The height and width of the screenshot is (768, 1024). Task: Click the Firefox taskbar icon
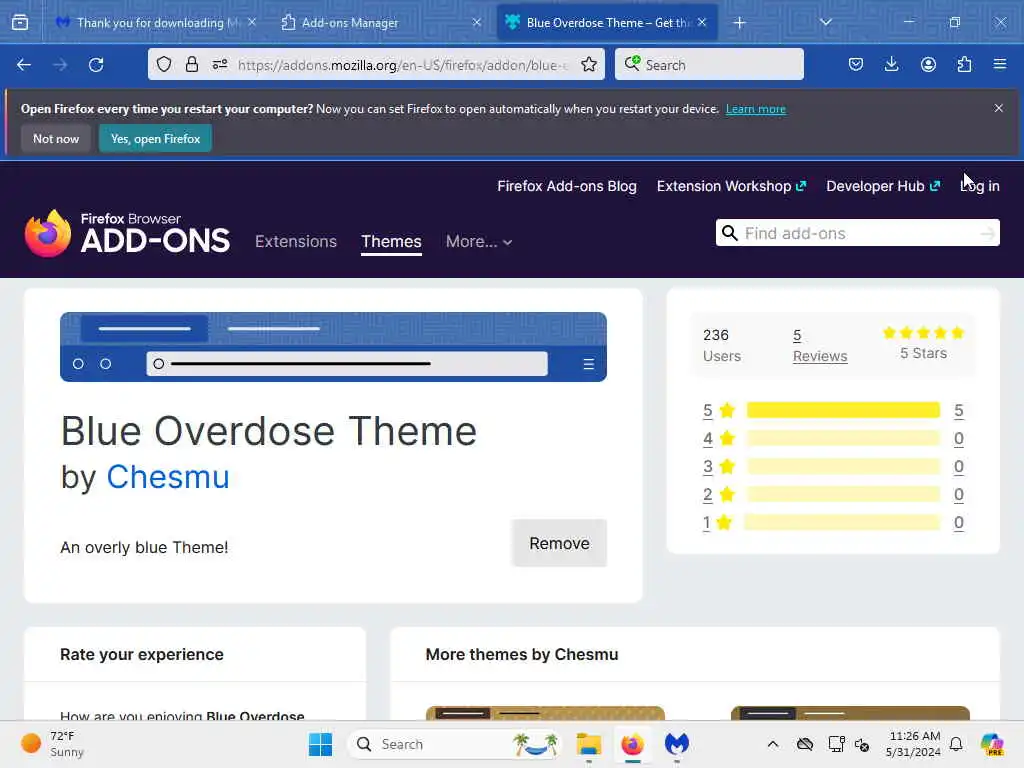pos(632,744)
